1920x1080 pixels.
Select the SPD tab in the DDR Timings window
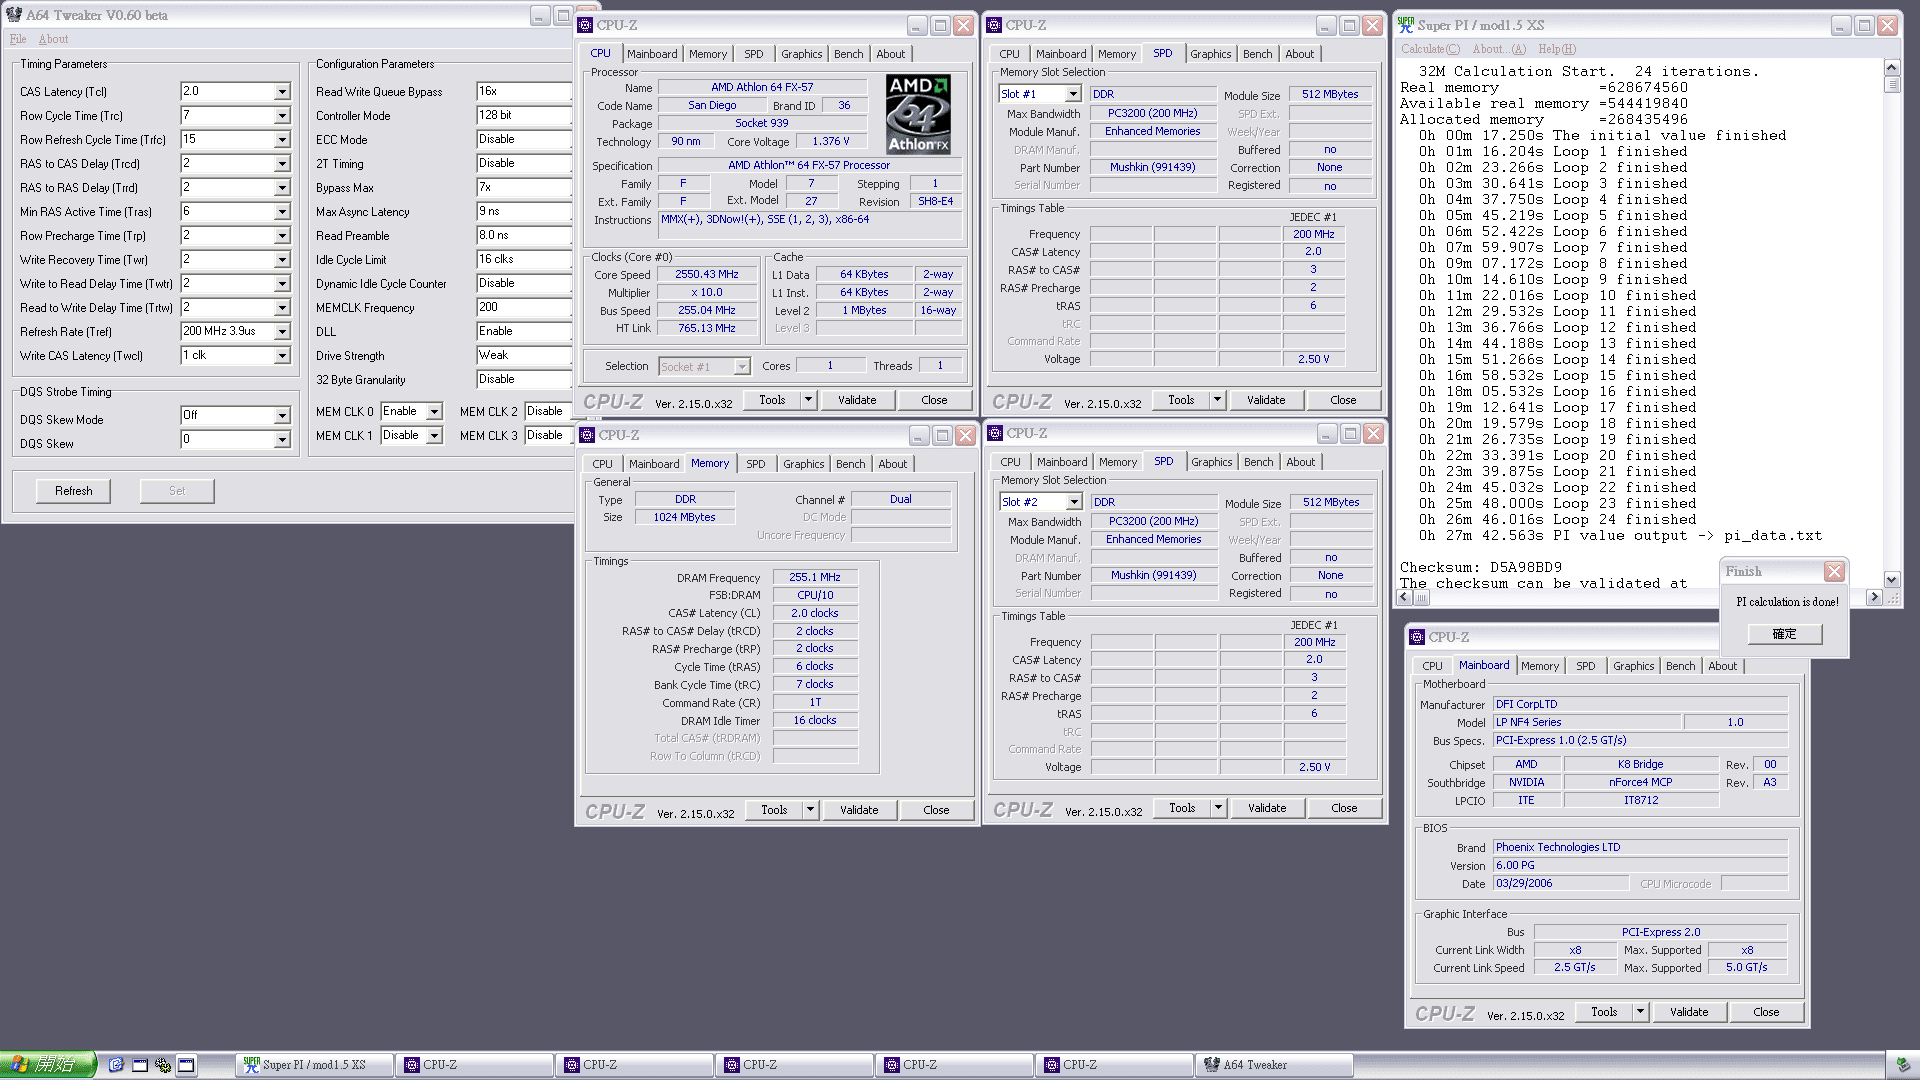[756, 464]
